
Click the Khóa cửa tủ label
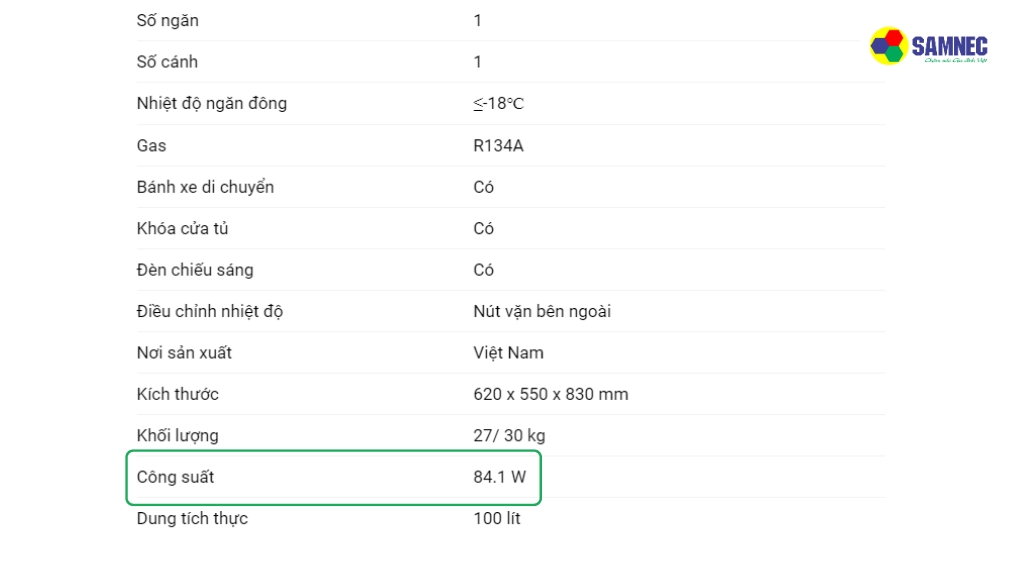coord(183,228)
